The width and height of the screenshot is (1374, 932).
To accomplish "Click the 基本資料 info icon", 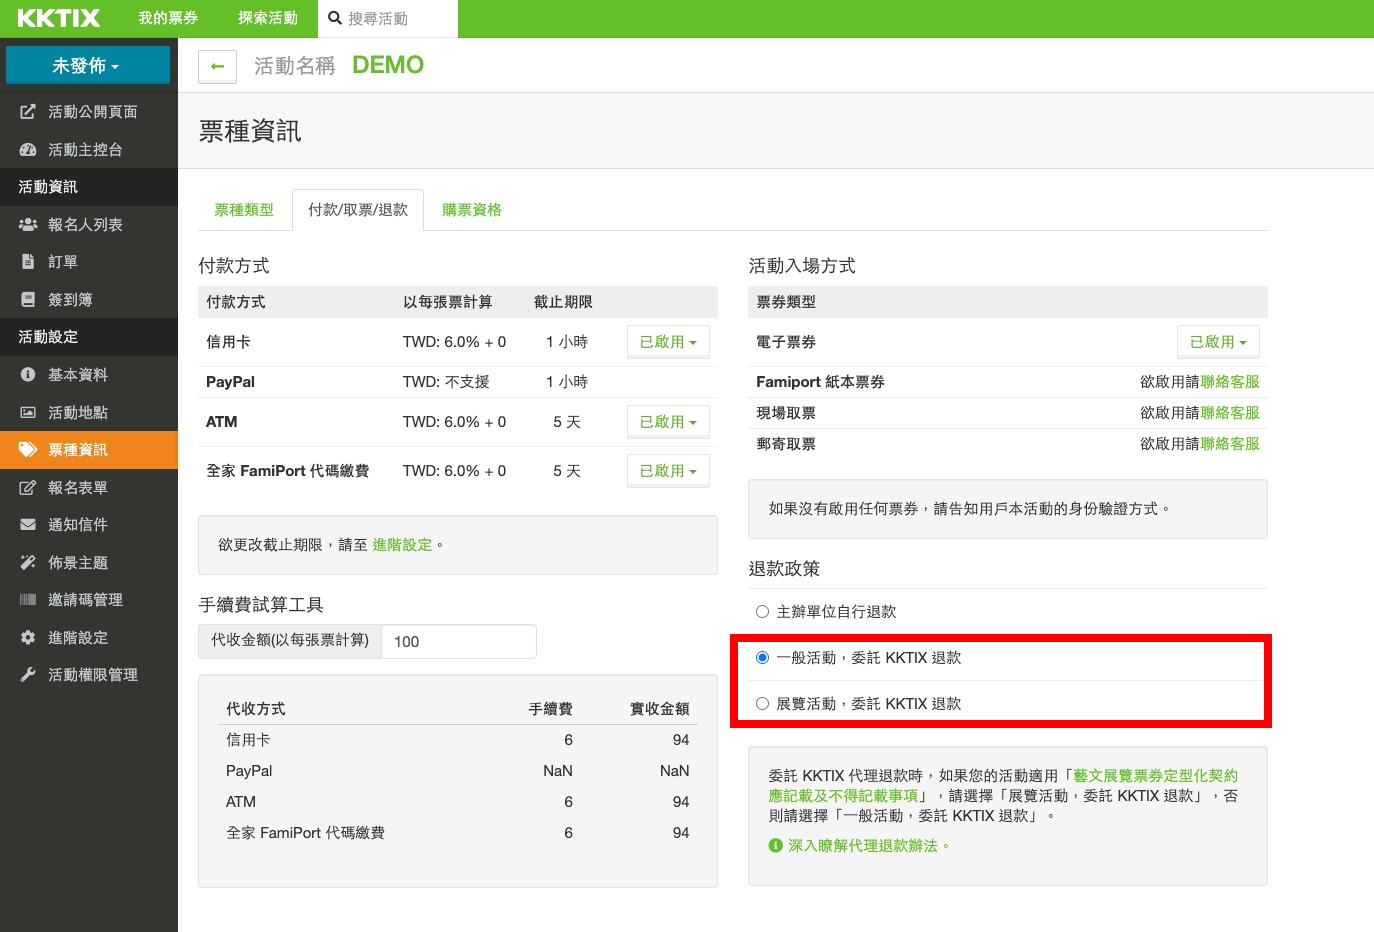I will pyautogui.click(x=28, y=375).
